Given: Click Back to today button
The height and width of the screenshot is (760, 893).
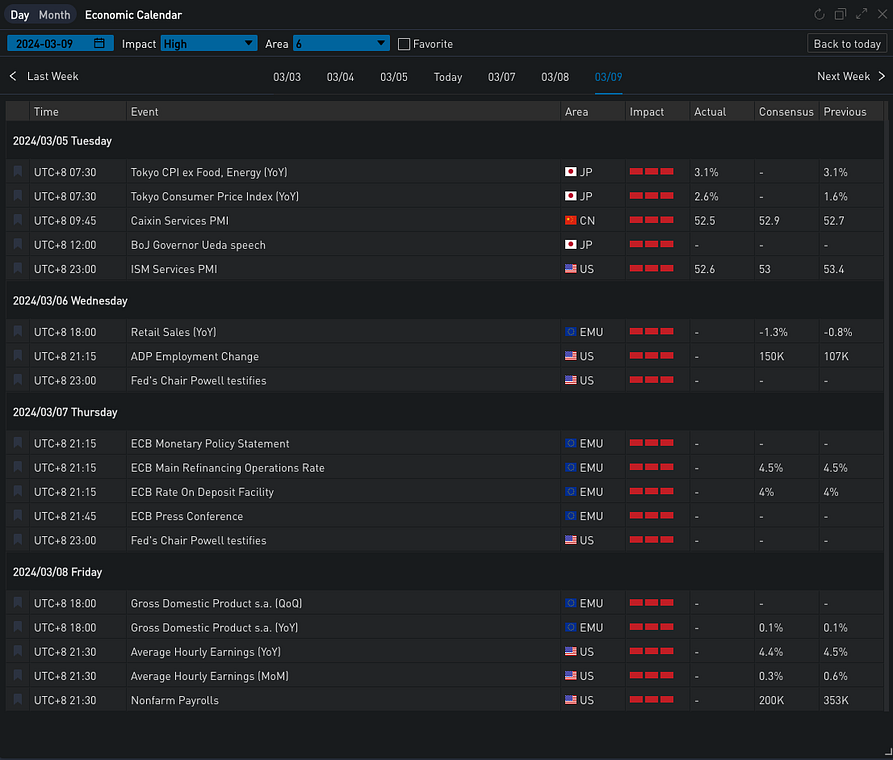Looking at the screenshot, I should [847, 43].
